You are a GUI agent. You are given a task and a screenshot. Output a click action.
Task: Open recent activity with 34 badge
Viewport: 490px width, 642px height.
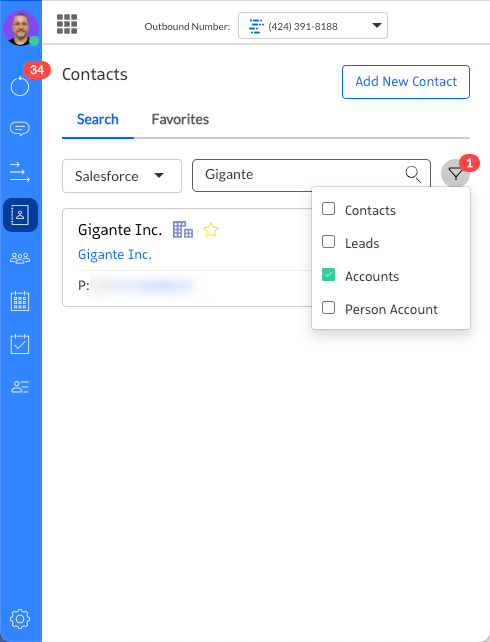[20, 86]
